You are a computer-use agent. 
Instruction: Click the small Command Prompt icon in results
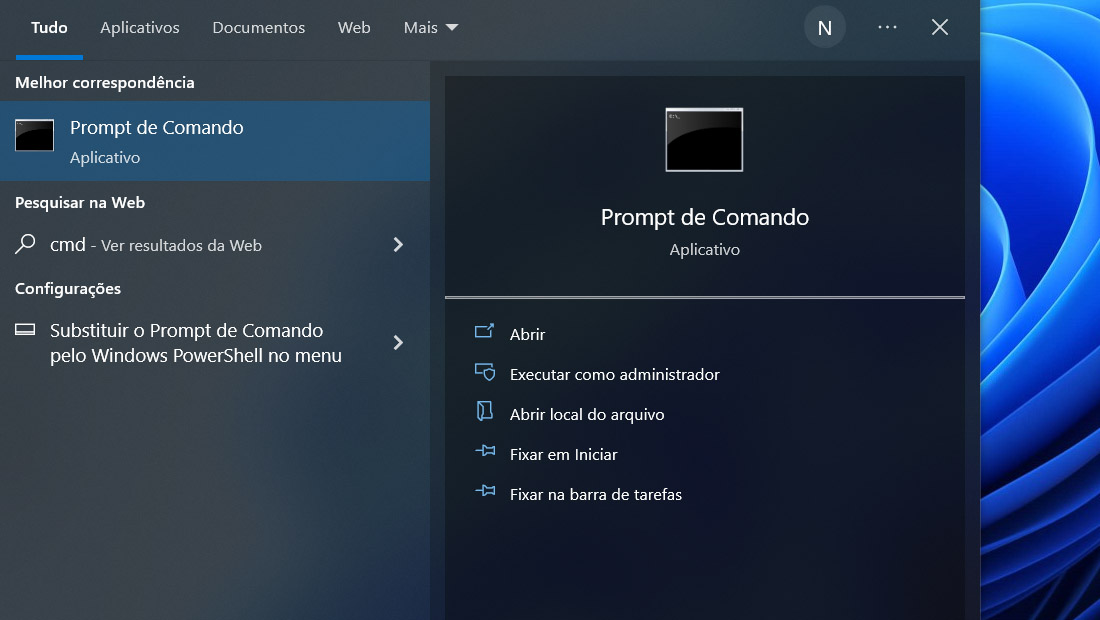pos(34,135)
